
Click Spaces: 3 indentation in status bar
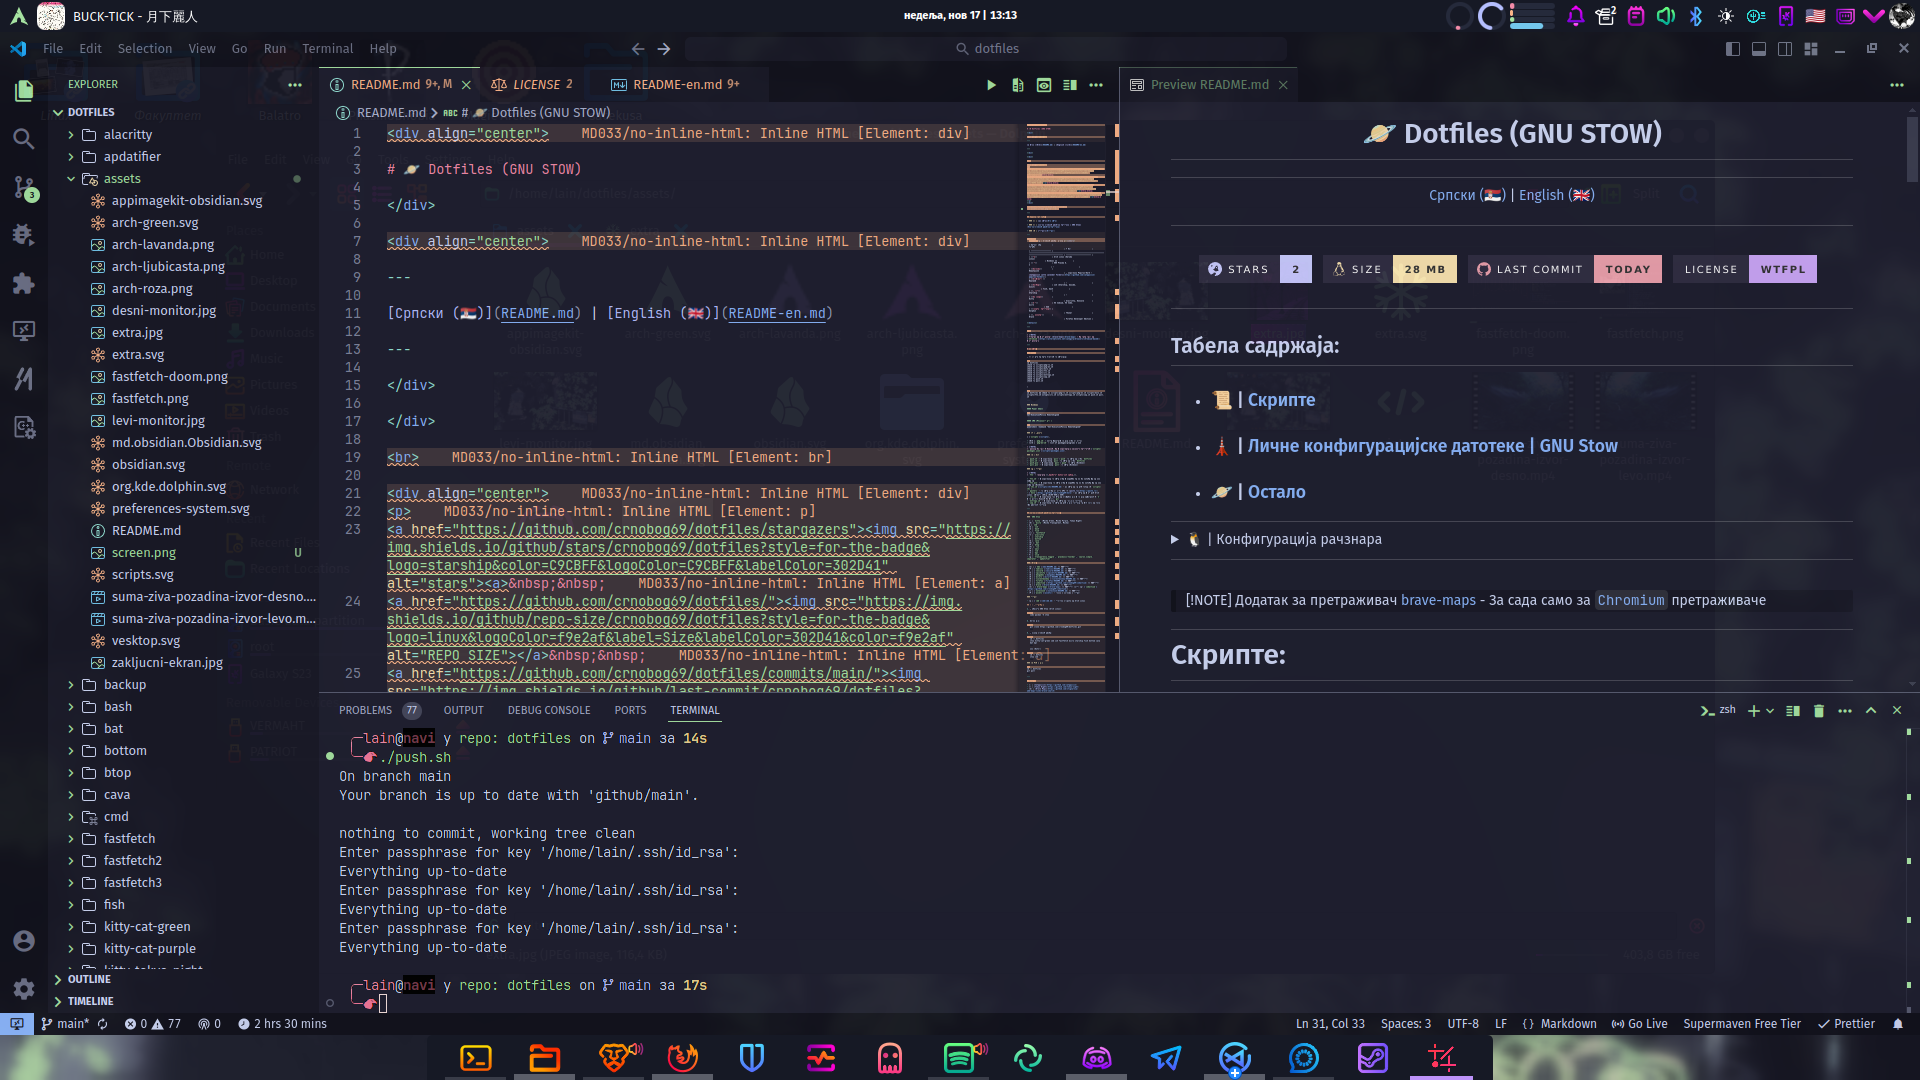1405,1024
